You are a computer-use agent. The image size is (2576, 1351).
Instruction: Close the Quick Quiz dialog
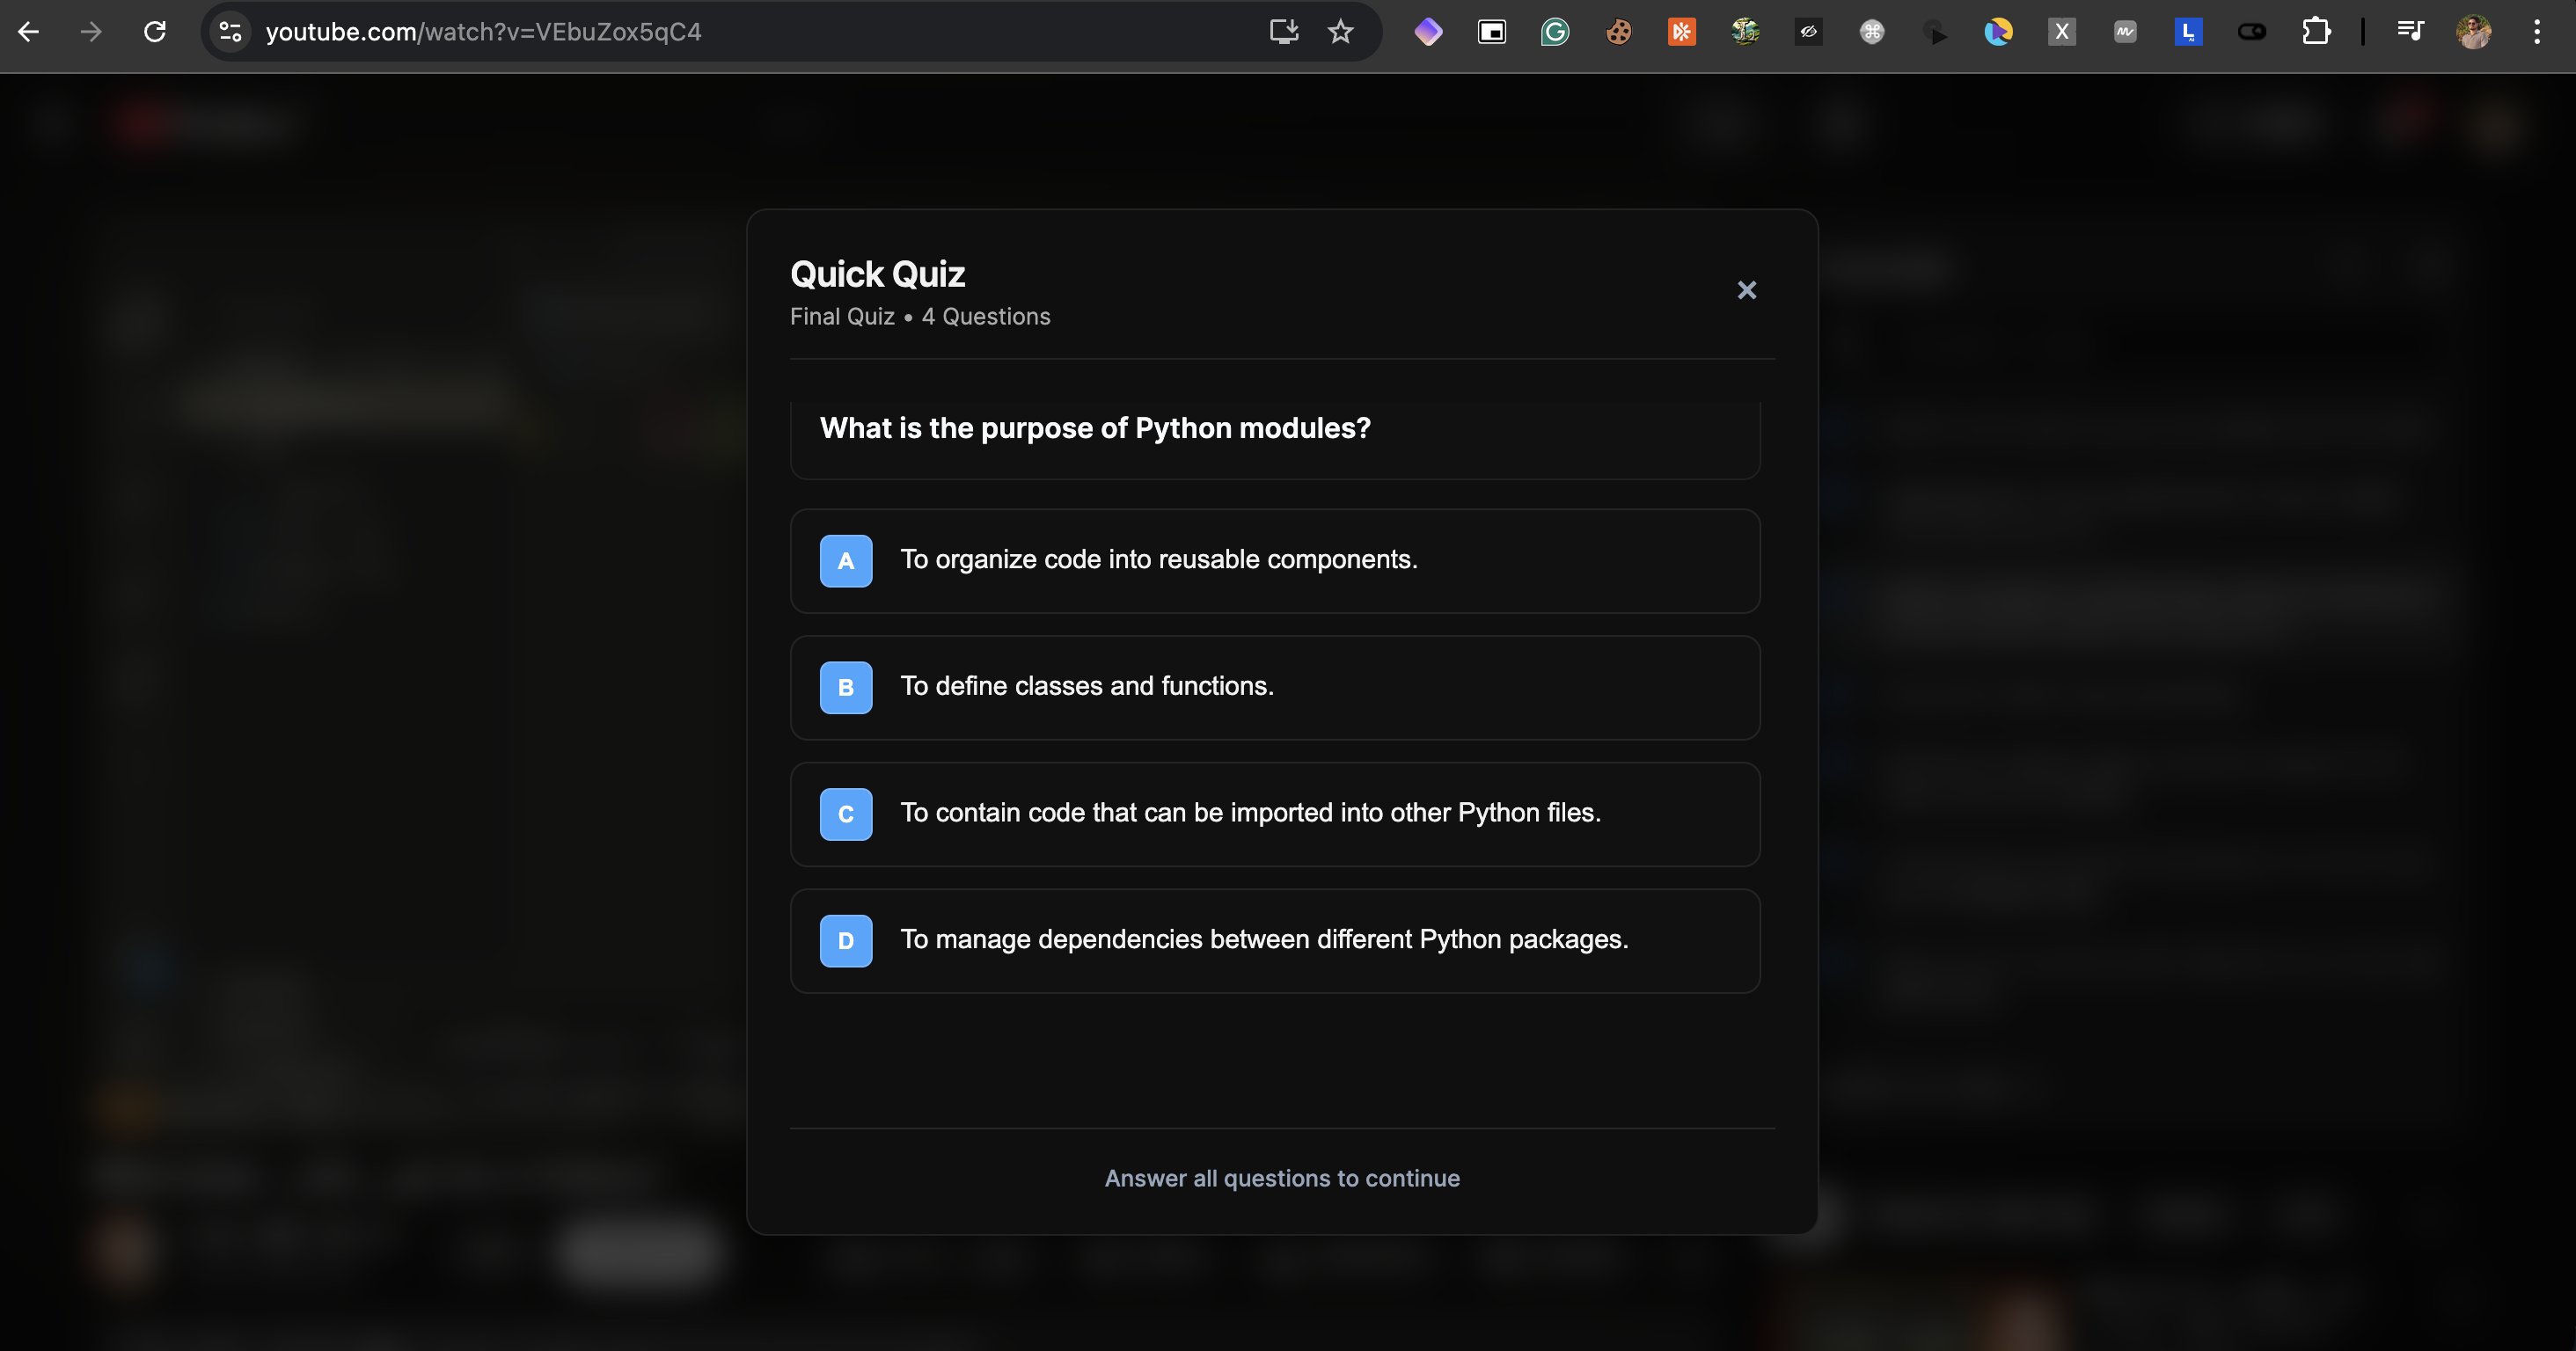tap(1746, 290)
